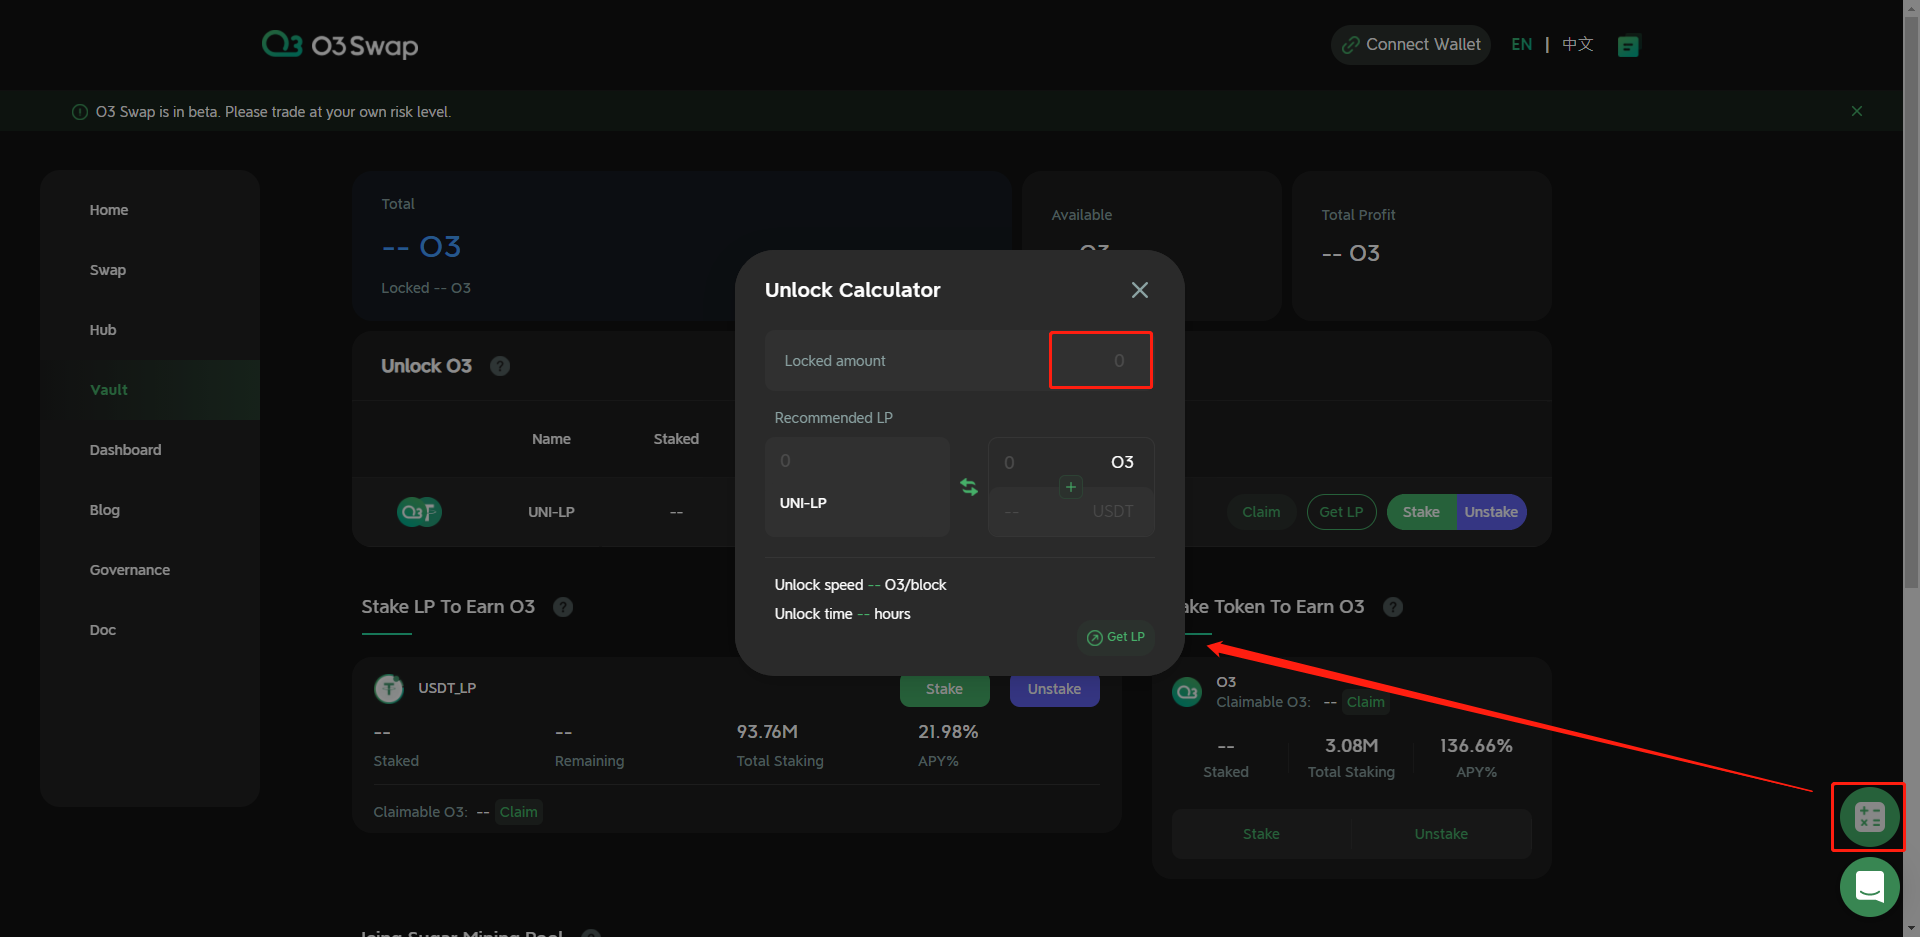Dismiss the beta warning banner

pos(1856,111)
